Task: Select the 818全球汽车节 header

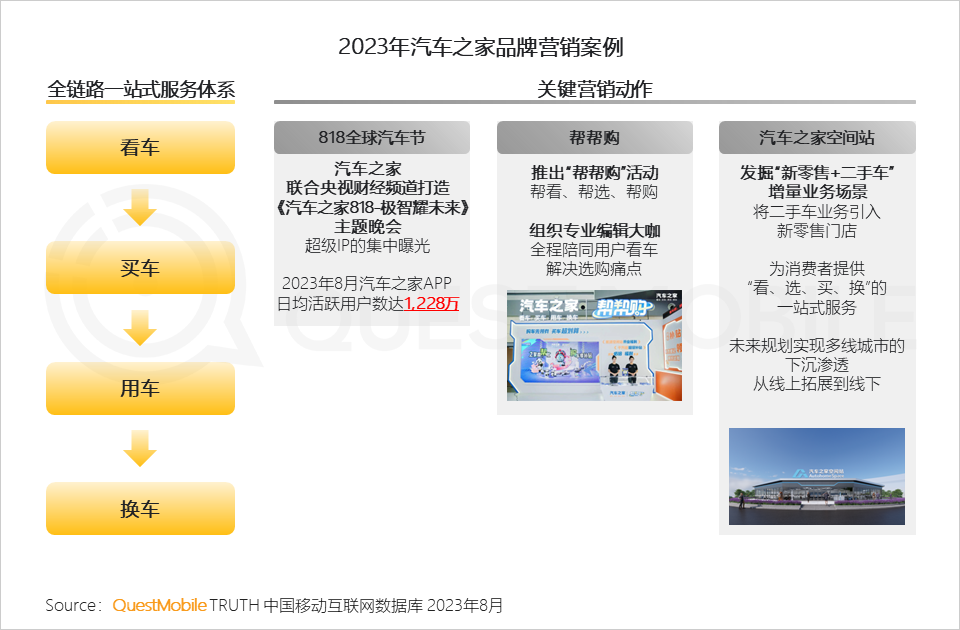Action: 372,137
